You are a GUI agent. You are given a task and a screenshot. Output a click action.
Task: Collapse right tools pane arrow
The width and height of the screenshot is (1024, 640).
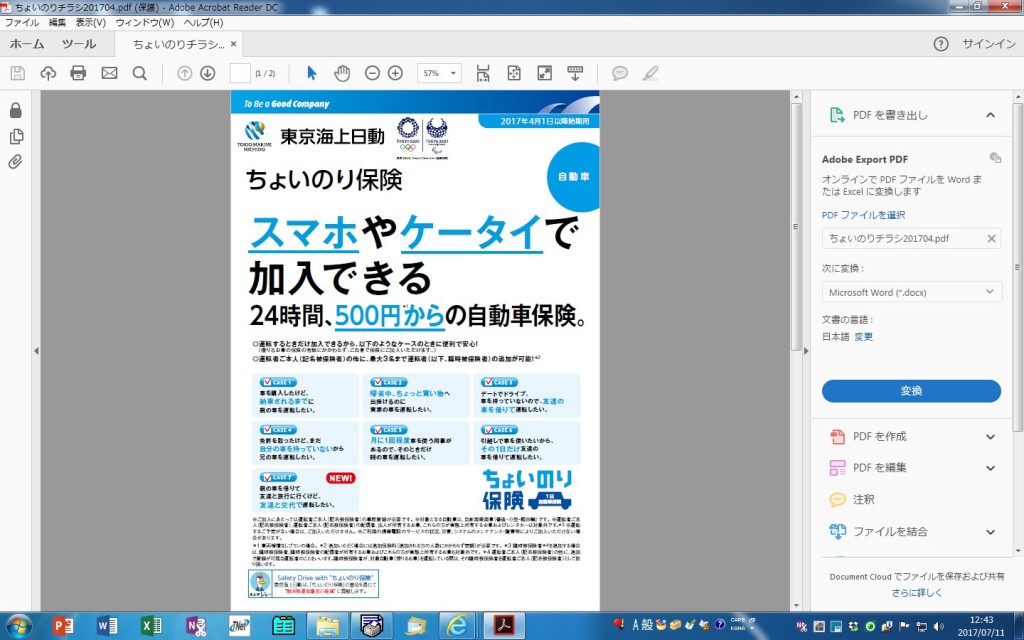pos(806,351)
